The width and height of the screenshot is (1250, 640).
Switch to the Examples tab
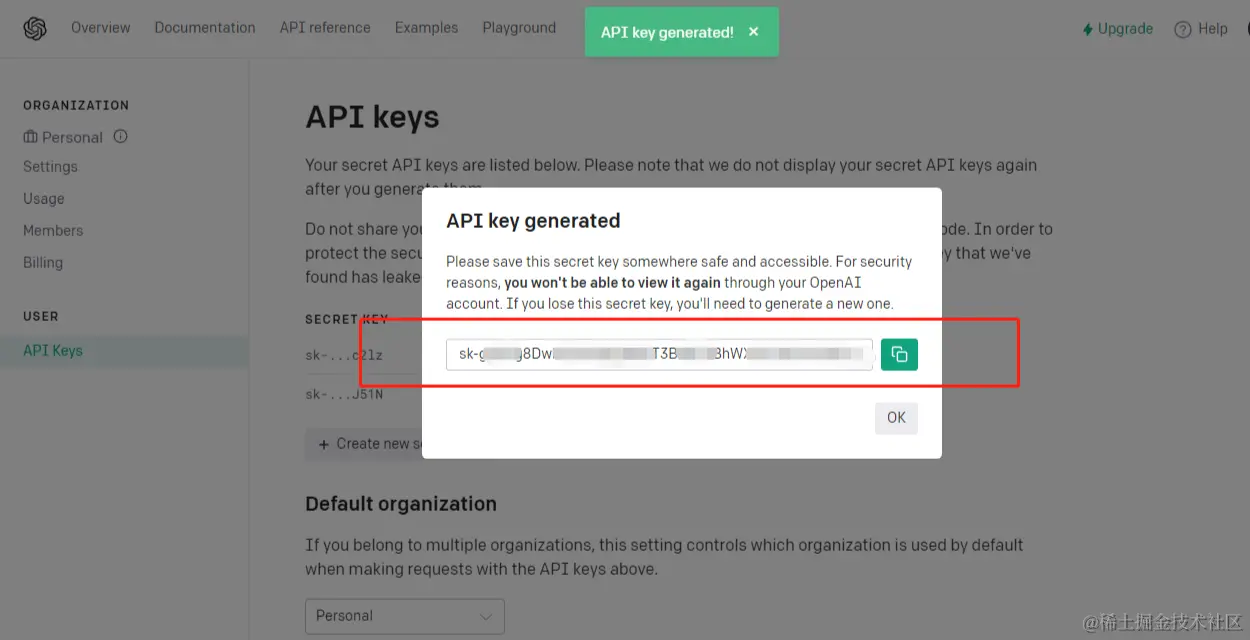click(x=426, y=28)
